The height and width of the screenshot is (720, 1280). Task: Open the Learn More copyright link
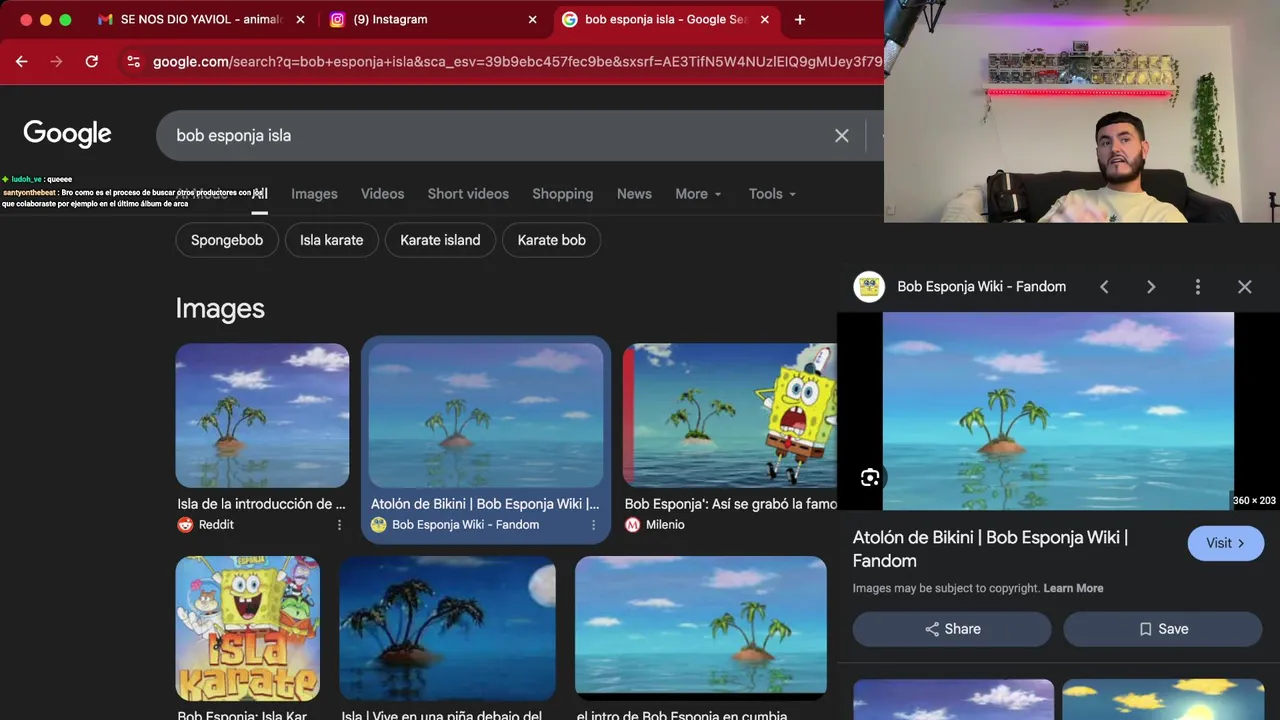(1073, 588)
